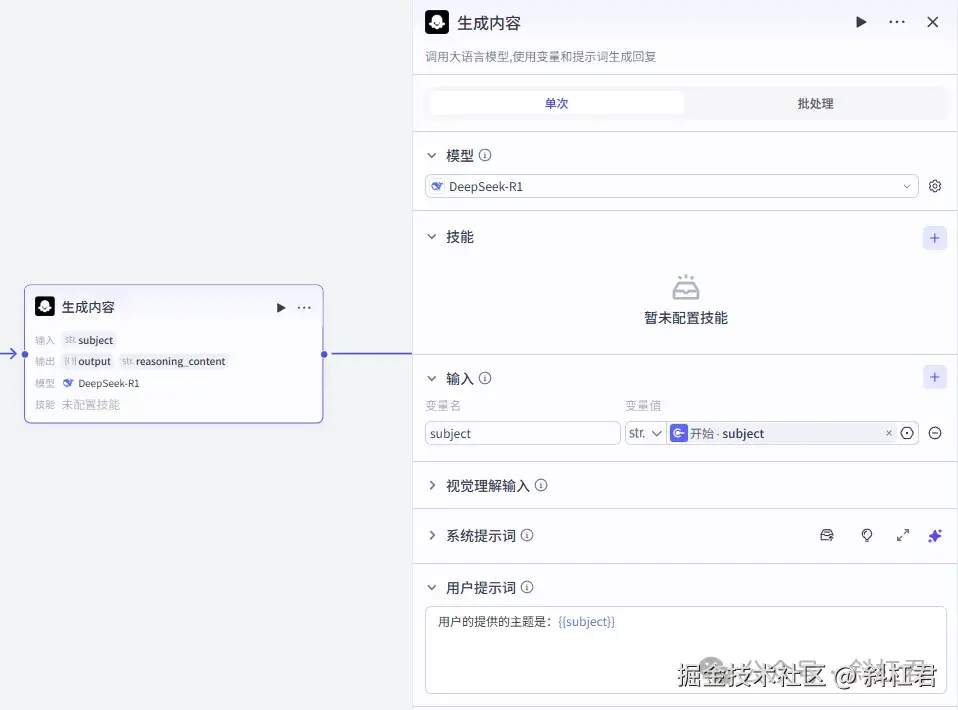Click the subject variable name input field
958x710 pixels.
click(522, 433)
